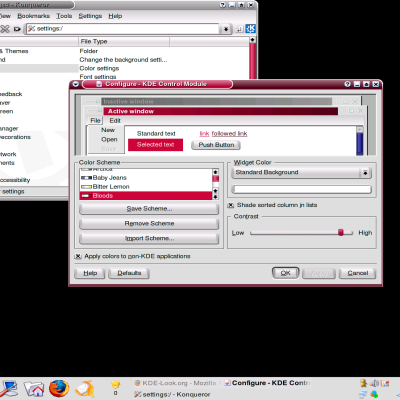This screenshot has width=400, height=400.
Task: Click the desktop computer icon in panel
Action: tap(8, 389)
